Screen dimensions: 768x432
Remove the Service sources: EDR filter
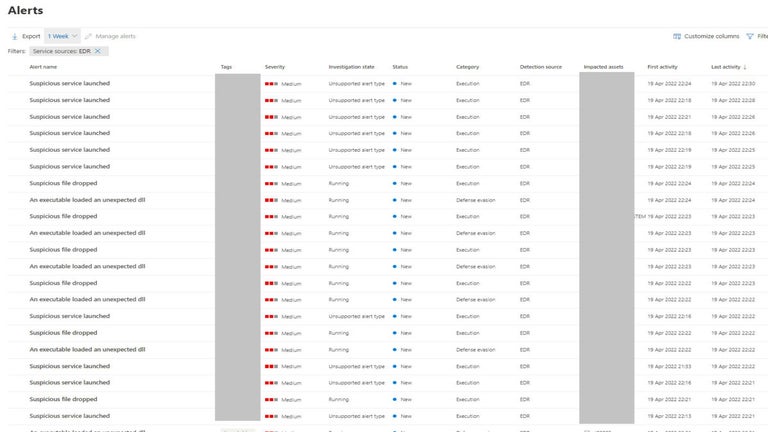point(97,50)
